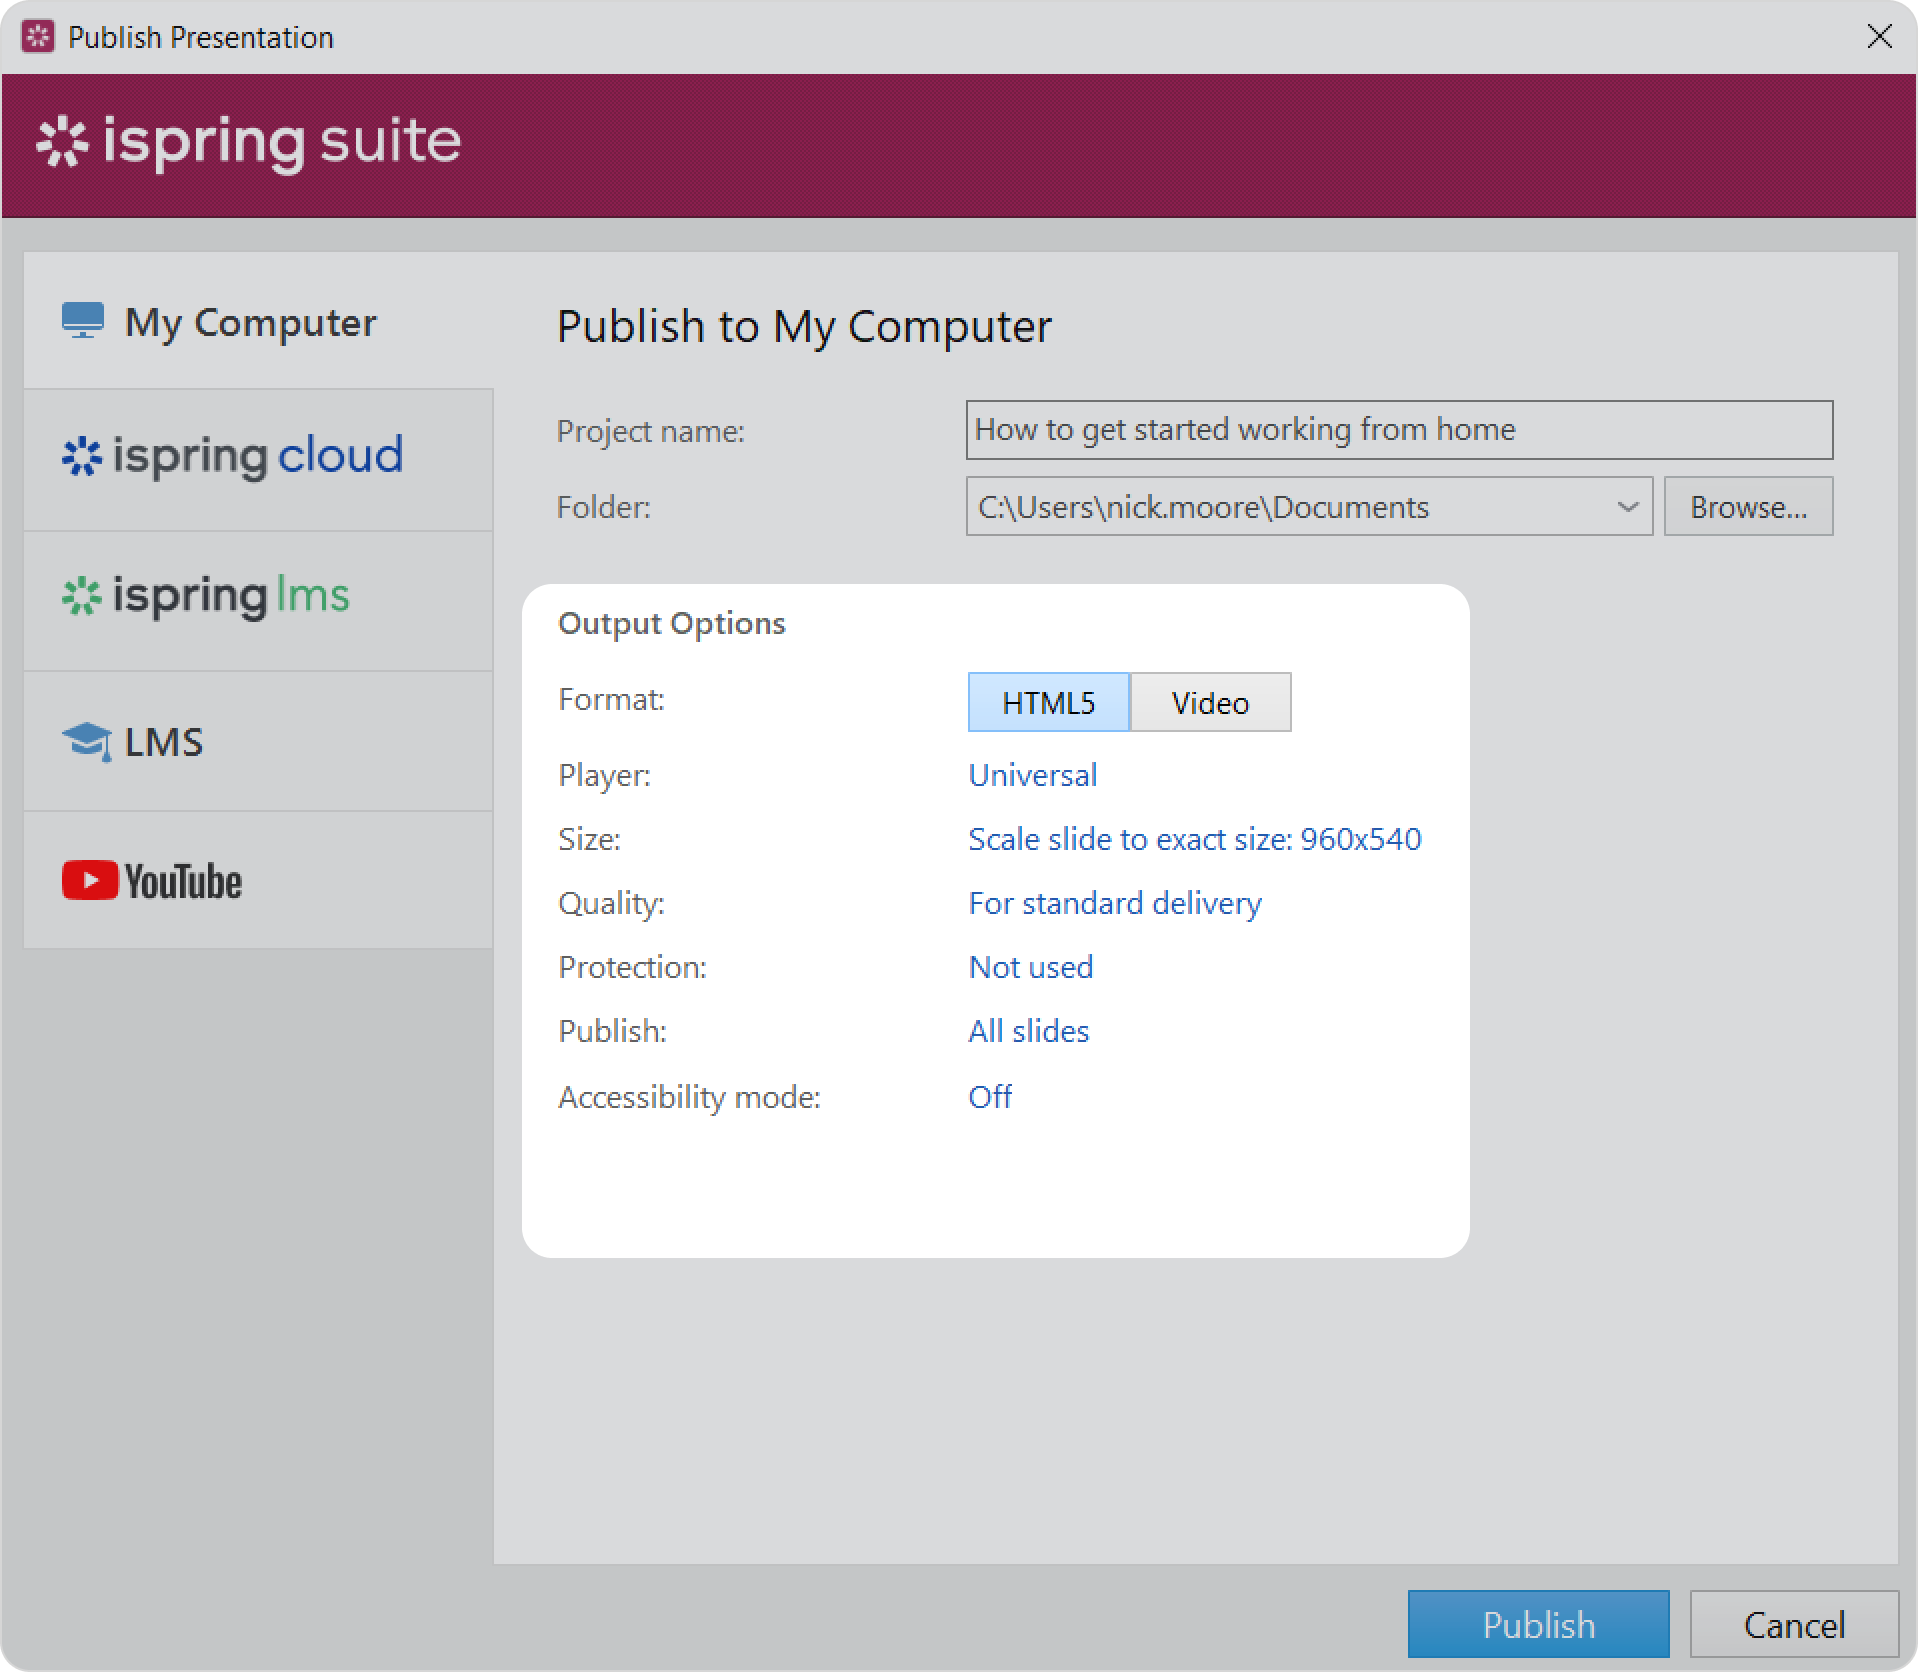Click the iSpring Cloud snowflake icon
This screenshot has width=1918, height=1672.
point(82,457)
